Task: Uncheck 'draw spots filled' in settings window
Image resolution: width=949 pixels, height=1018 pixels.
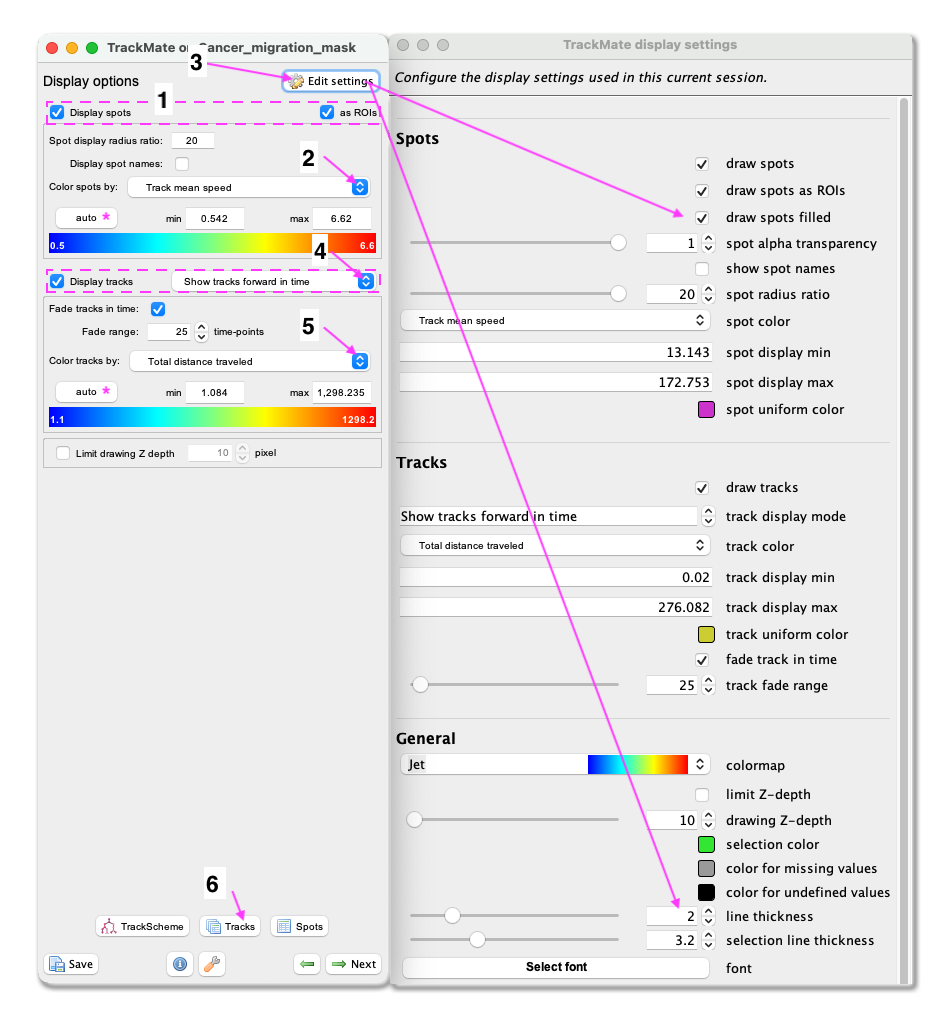Action: point(702,217)
